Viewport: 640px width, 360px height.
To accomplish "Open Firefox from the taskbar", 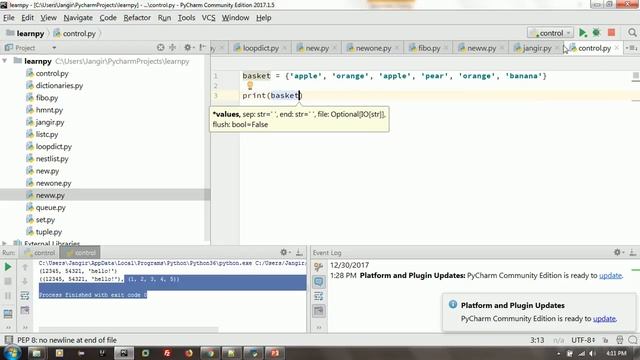I will point(189,353).
